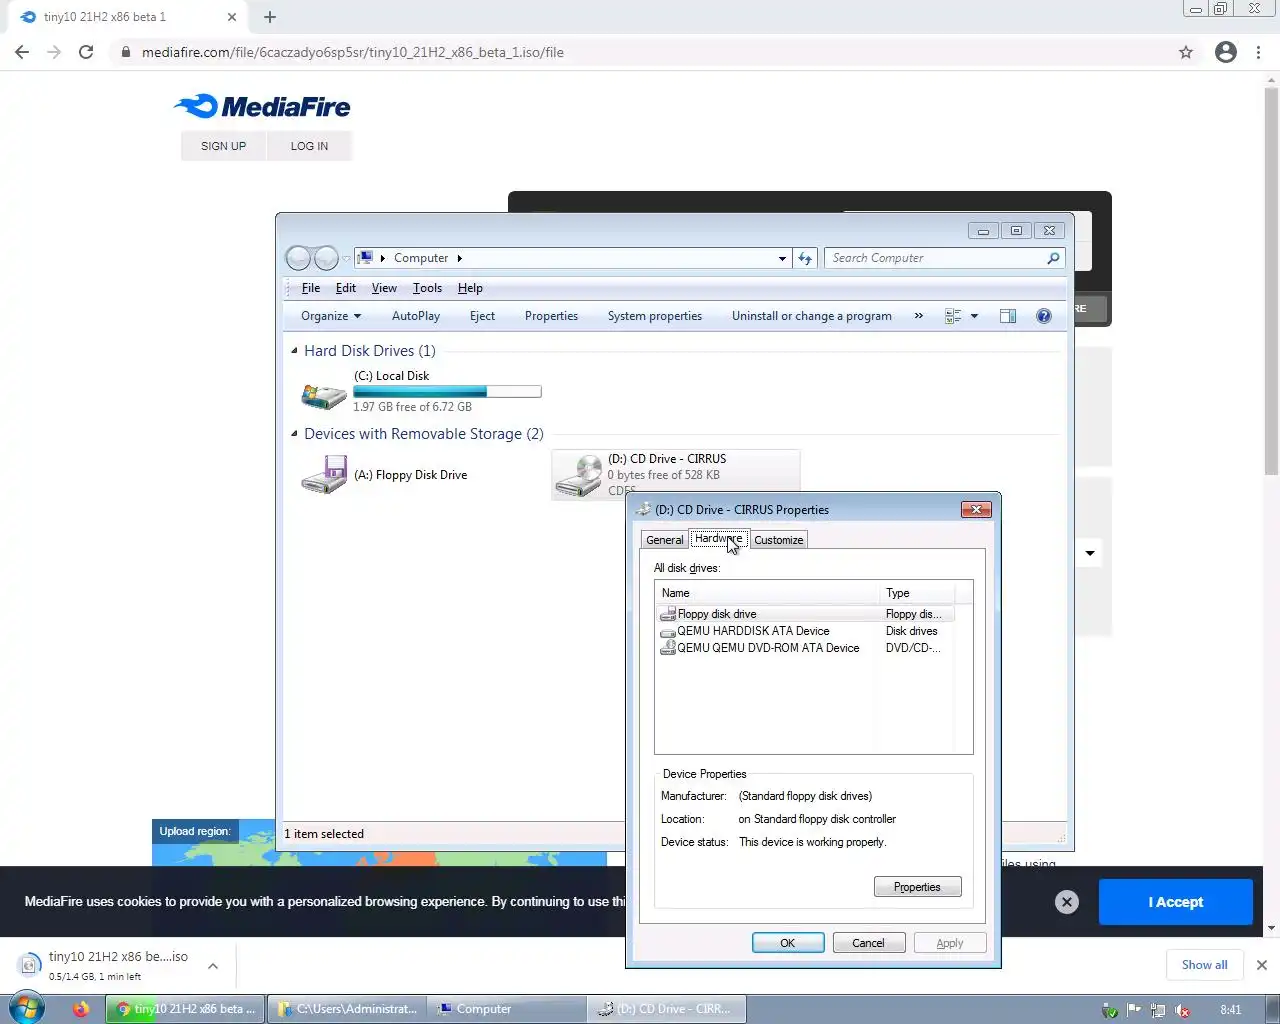The image size is (1280, 1024).
Task: Open address bar history dropdown
Action: [x=782, y=258]
